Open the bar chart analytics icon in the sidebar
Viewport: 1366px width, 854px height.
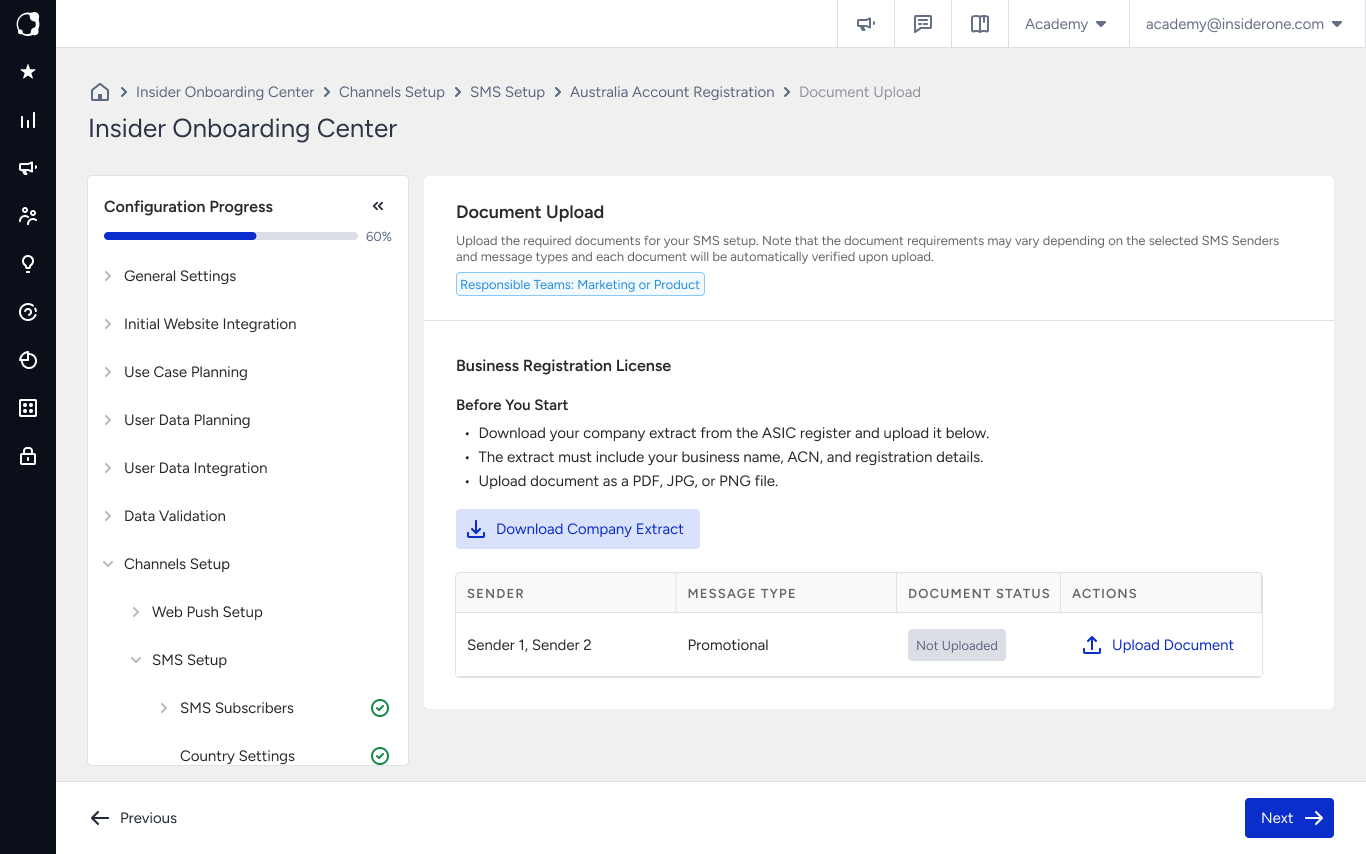[x=28, y=120]
